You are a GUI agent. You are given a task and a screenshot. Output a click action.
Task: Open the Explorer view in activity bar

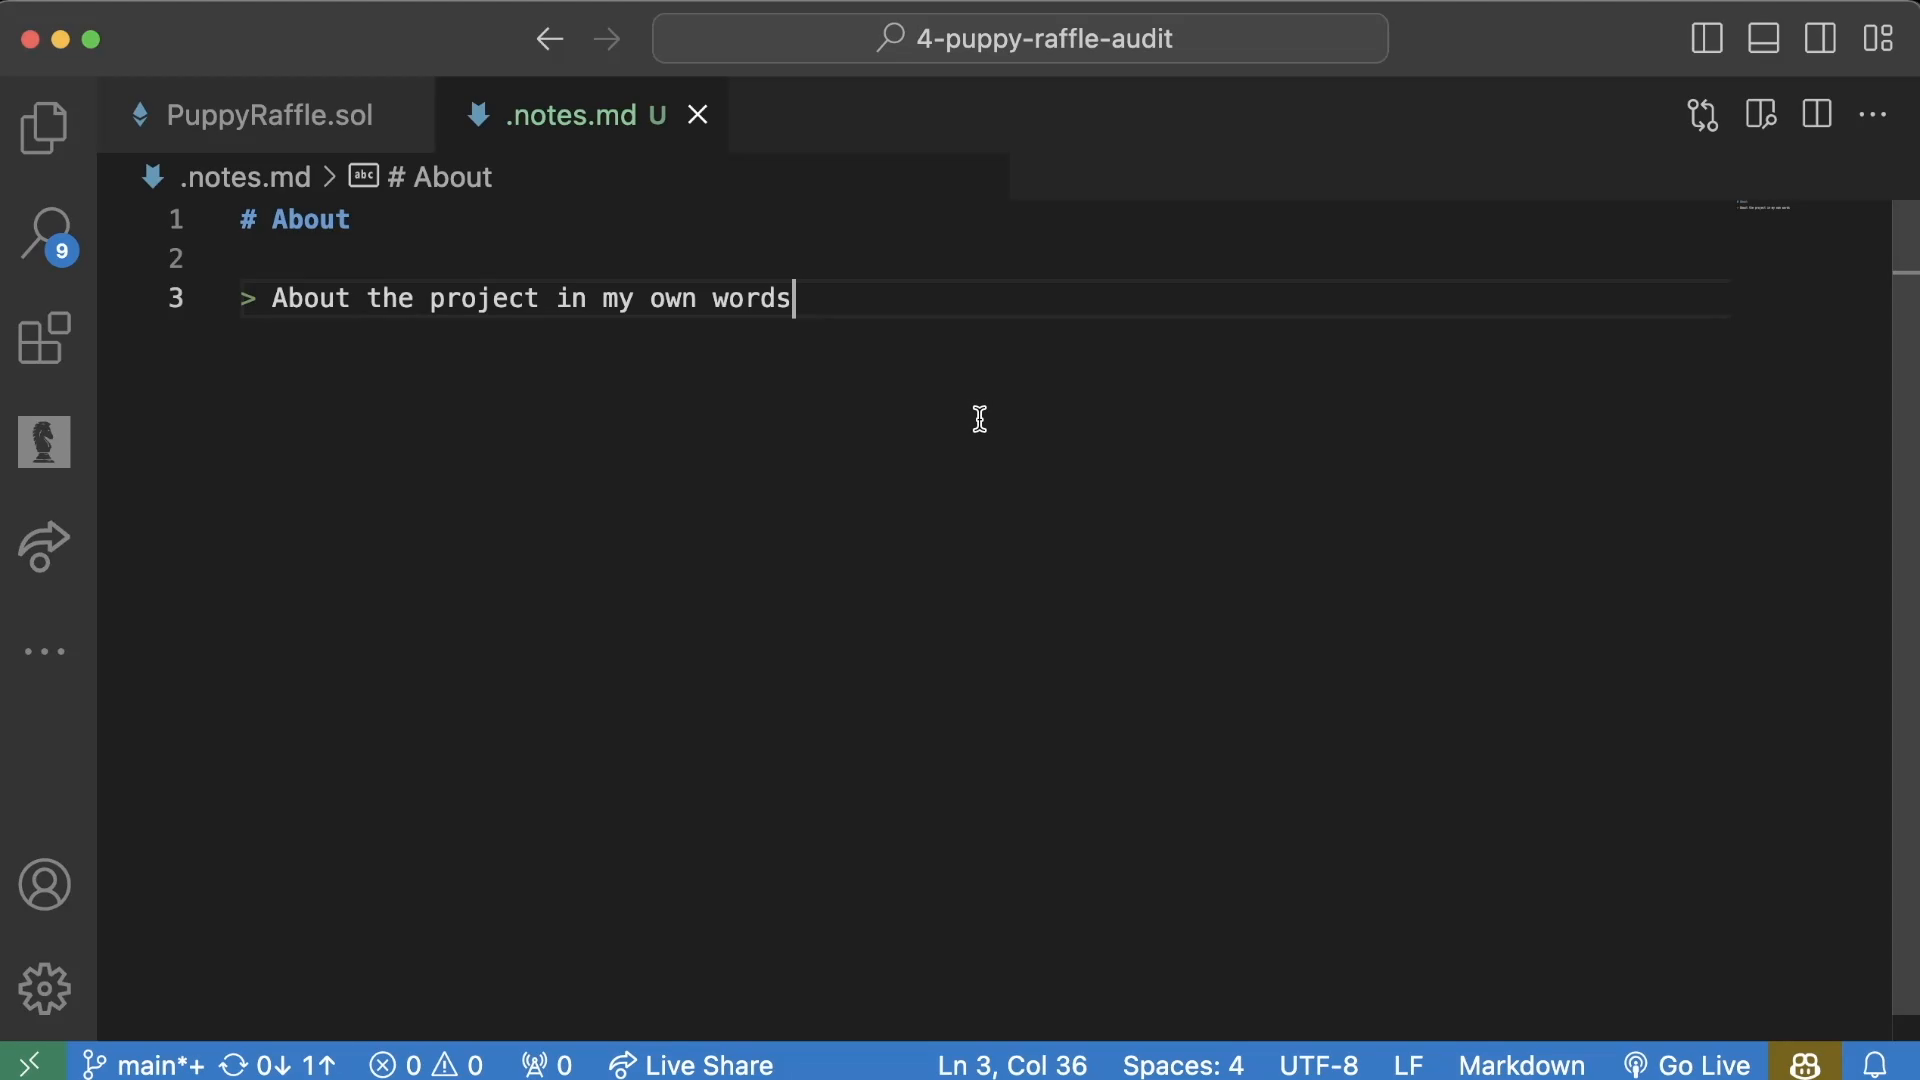pyautogui.click(x=44, y=128)
